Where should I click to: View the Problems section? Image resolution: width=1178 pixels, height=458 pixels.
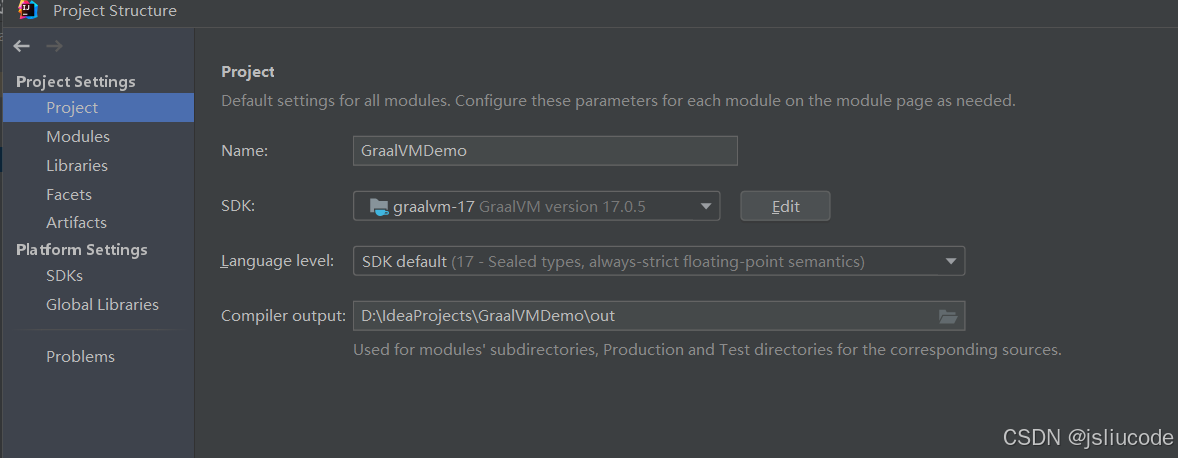(80, 356)
